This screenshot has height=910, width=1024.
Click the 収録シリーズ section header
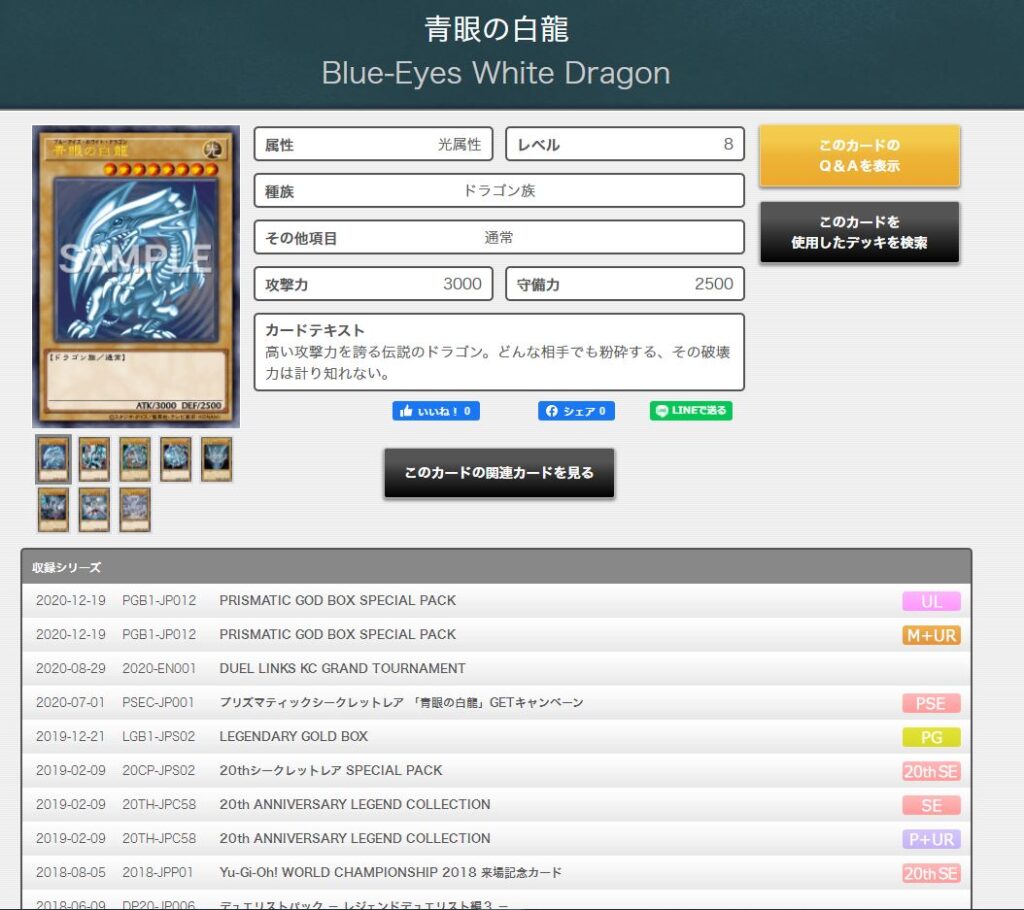click(x=496, y=566)
